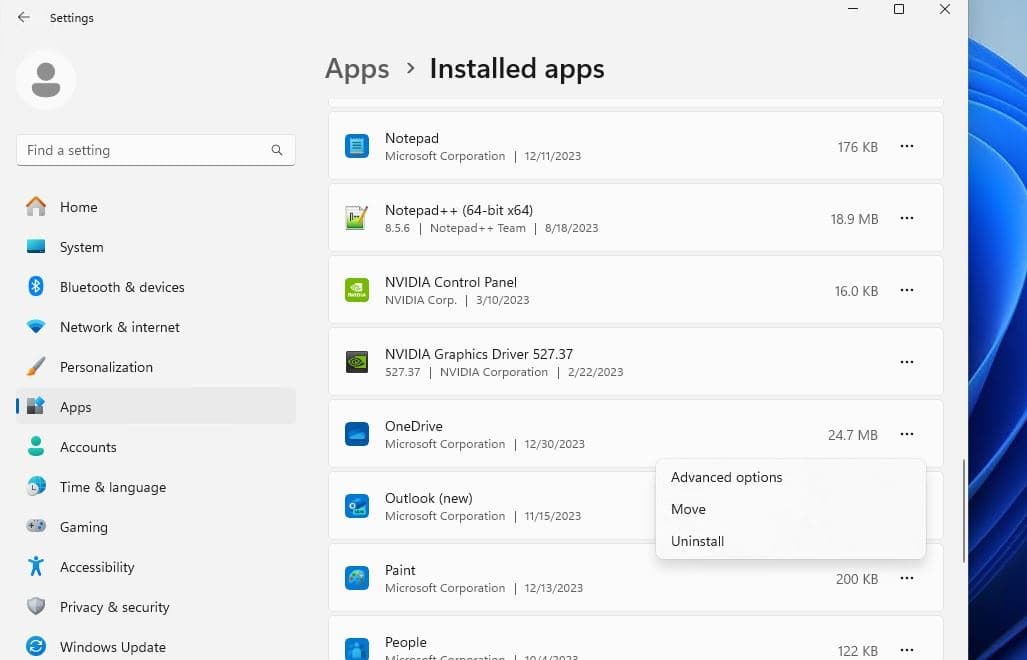Viewport: 1027px width, 660px height.
Task: Open more options for NVIDIA Control Panel
Action: click(x=906, y=290)
